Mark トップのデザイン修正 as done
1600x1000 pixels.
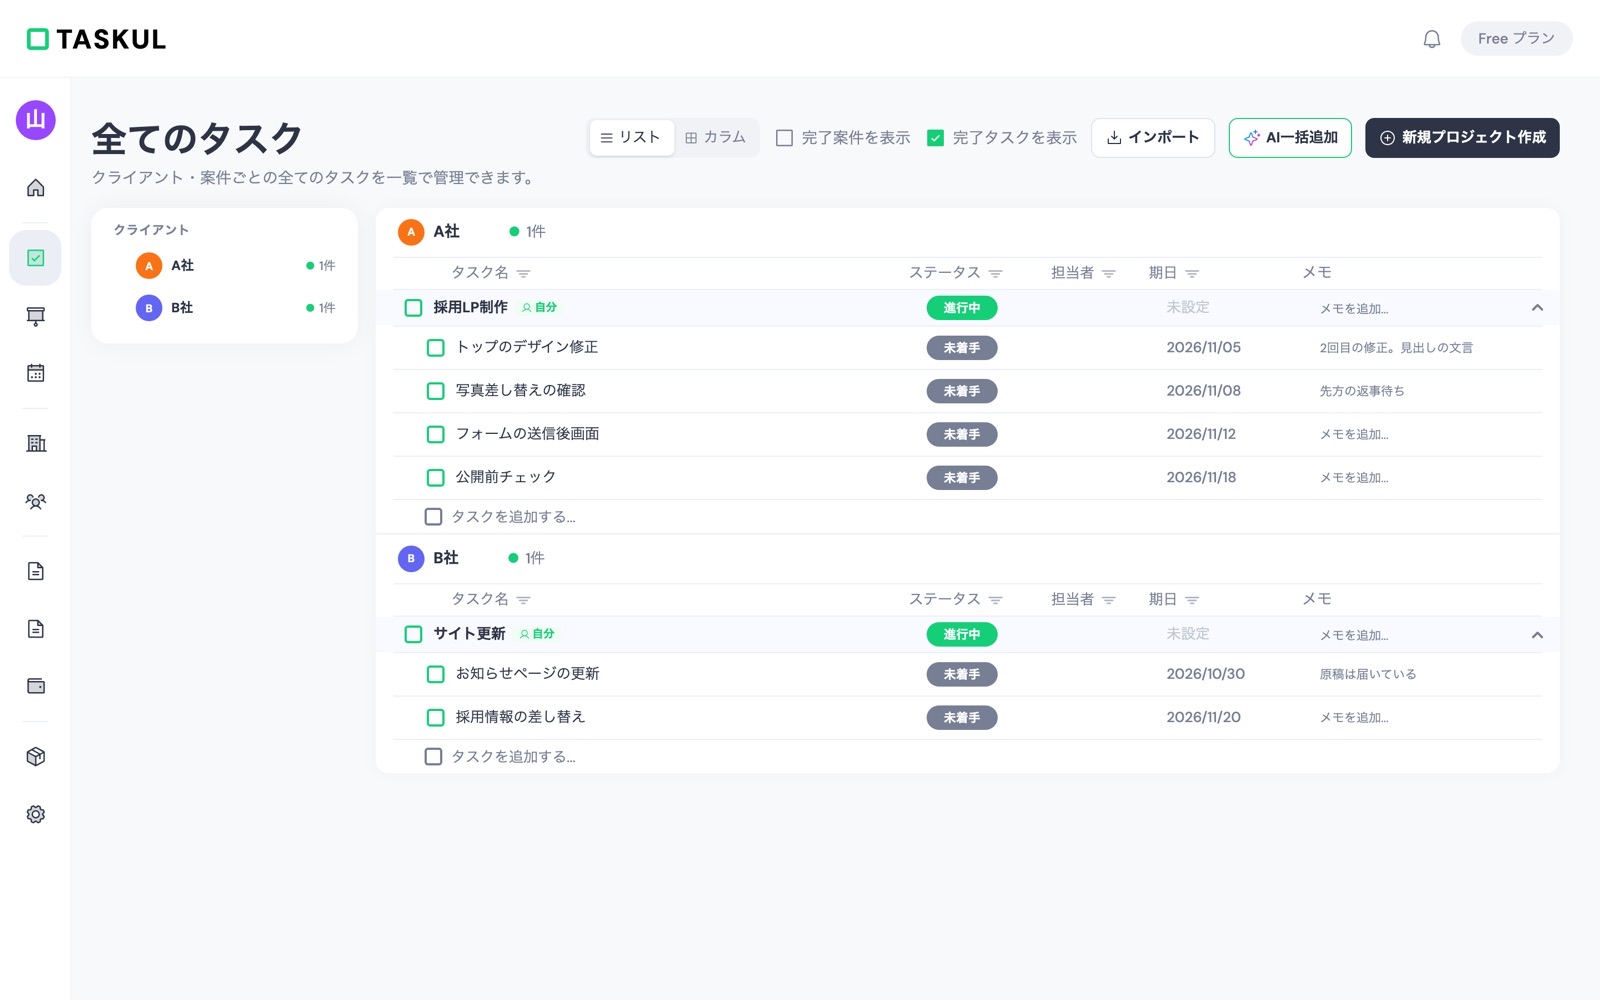(436, 348)
